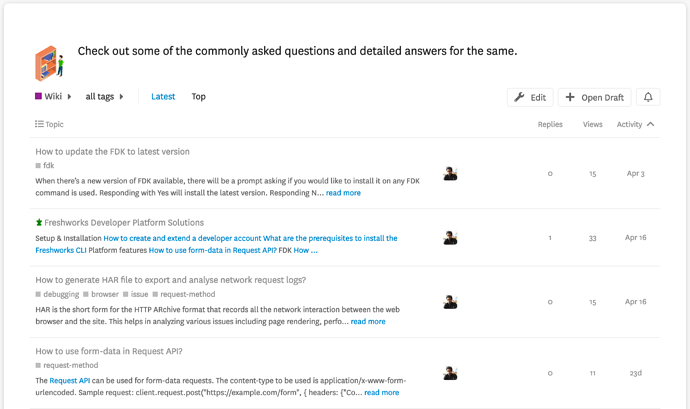Click the bulk select list icon beside Topic
Viewport: 690px width, 409px height.
coord(39,124)
